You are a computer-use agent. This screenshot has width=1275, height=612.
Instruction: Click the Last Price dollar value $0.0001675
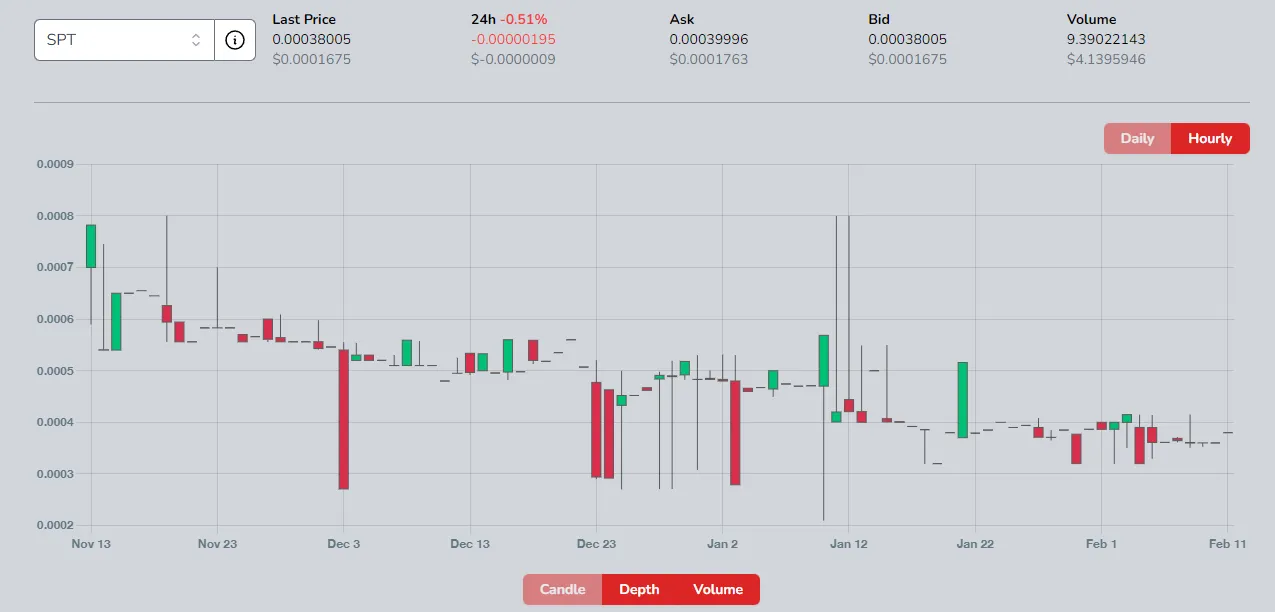pos(311,59)
